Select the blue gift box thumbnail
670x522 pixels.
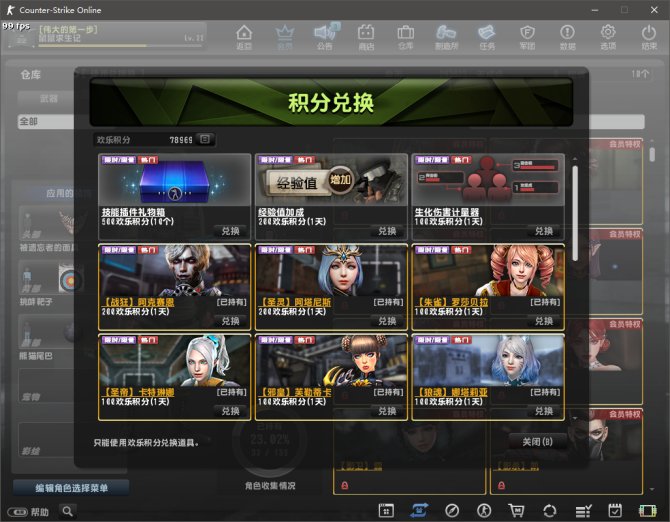point(174,180)
